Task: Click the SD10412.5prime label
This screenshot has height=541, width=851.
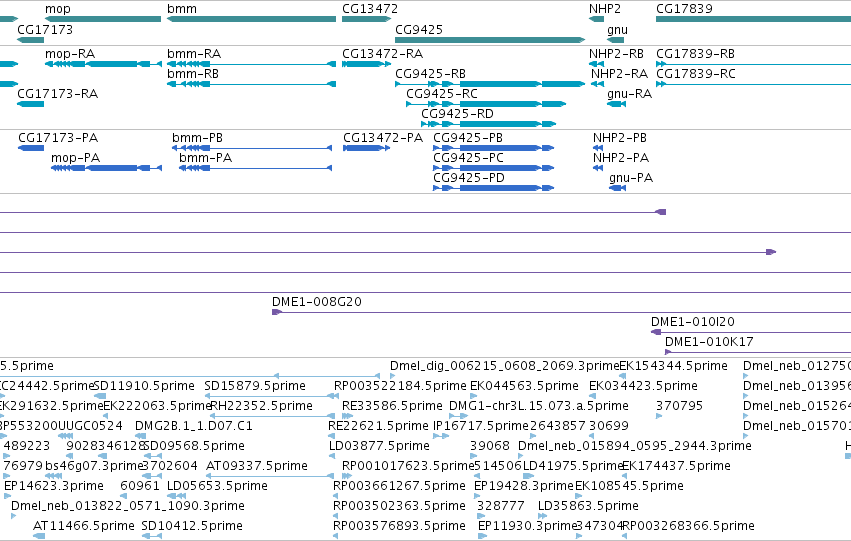Action: pyautogui.click(x=192, y=526)
